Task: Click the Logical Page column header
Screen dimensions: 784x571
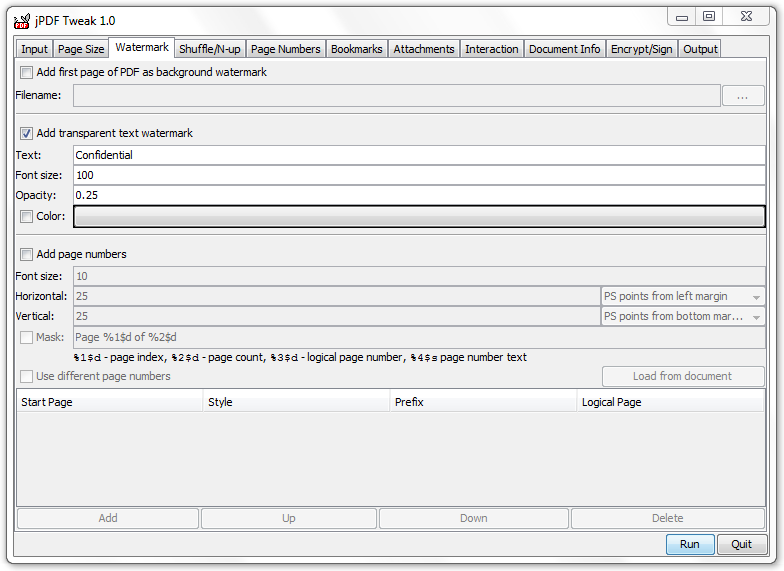Action: [x=670, y=402]
